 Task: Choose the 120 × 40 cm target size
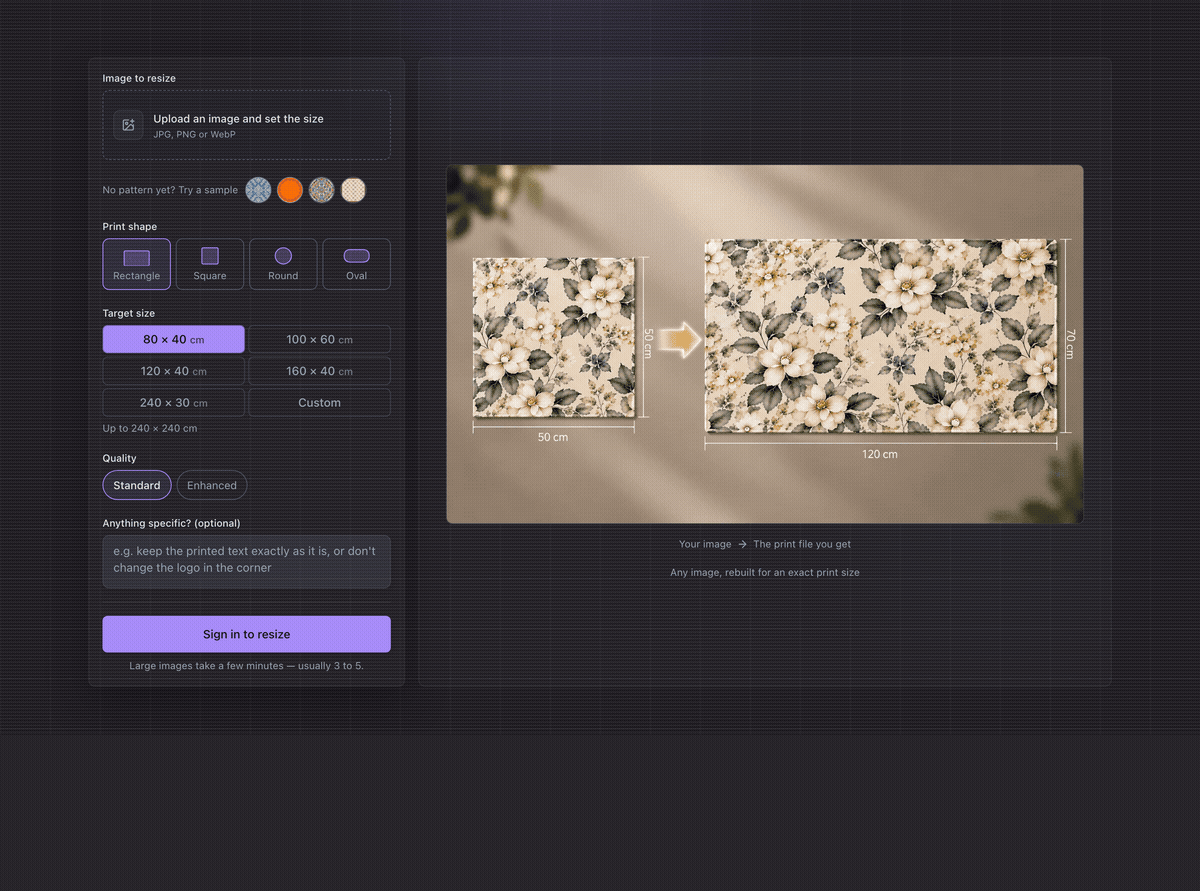point(174,371)
